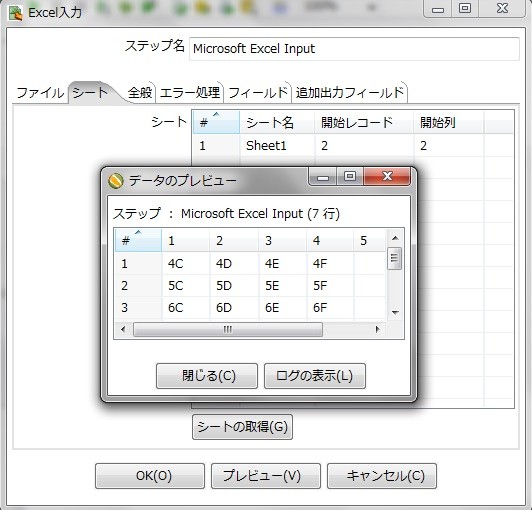Click preview column header 3
Image resolution: width=532 pixels, height=510 pixels.
click(282, 240)
